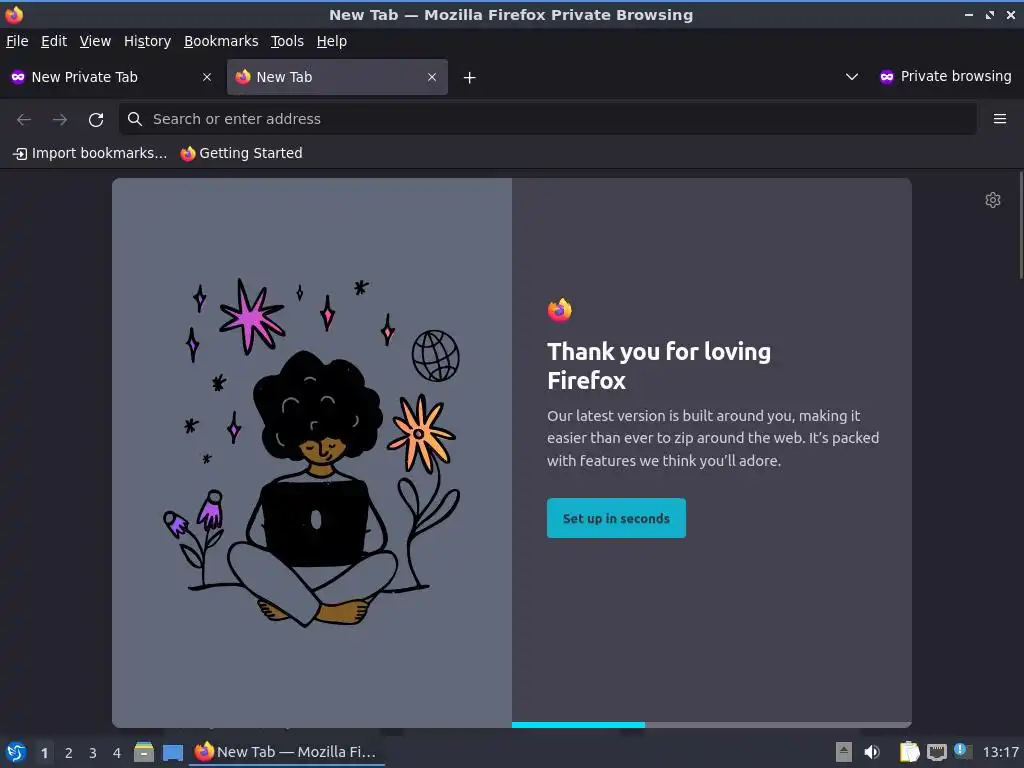Click the Firefox icon in title bar
This screenshot has width=1024, height=768.
[14, 14]
